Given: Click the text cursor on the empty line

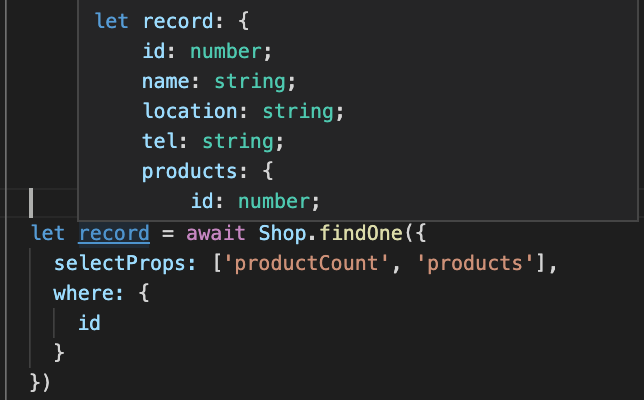Looking at the screenshot, I should (31, 203).
